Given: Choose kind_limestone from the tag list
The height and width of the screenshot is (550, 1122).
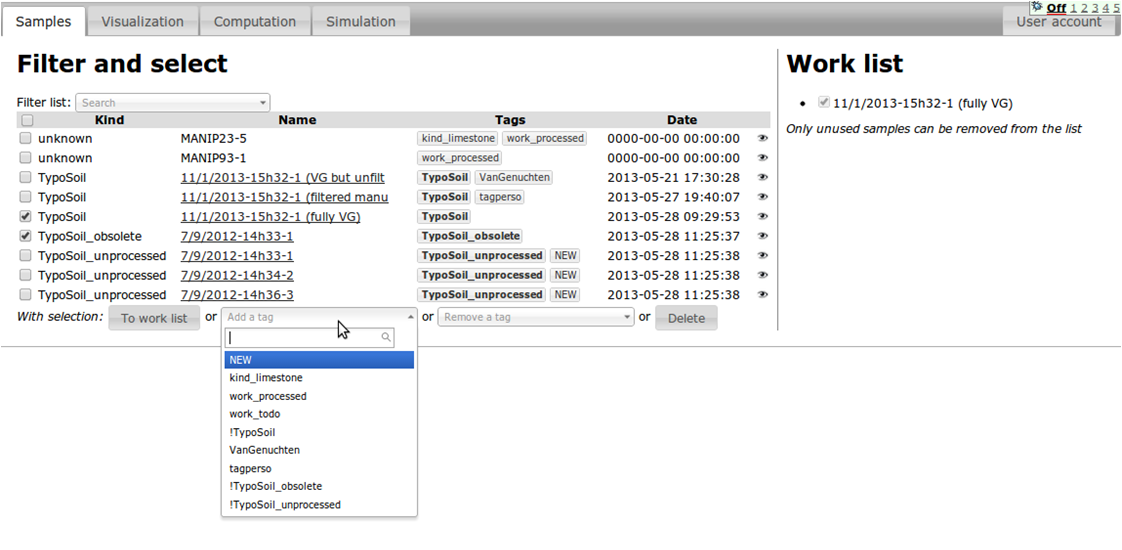Looking at the screenshot, I should pos(319,378).
